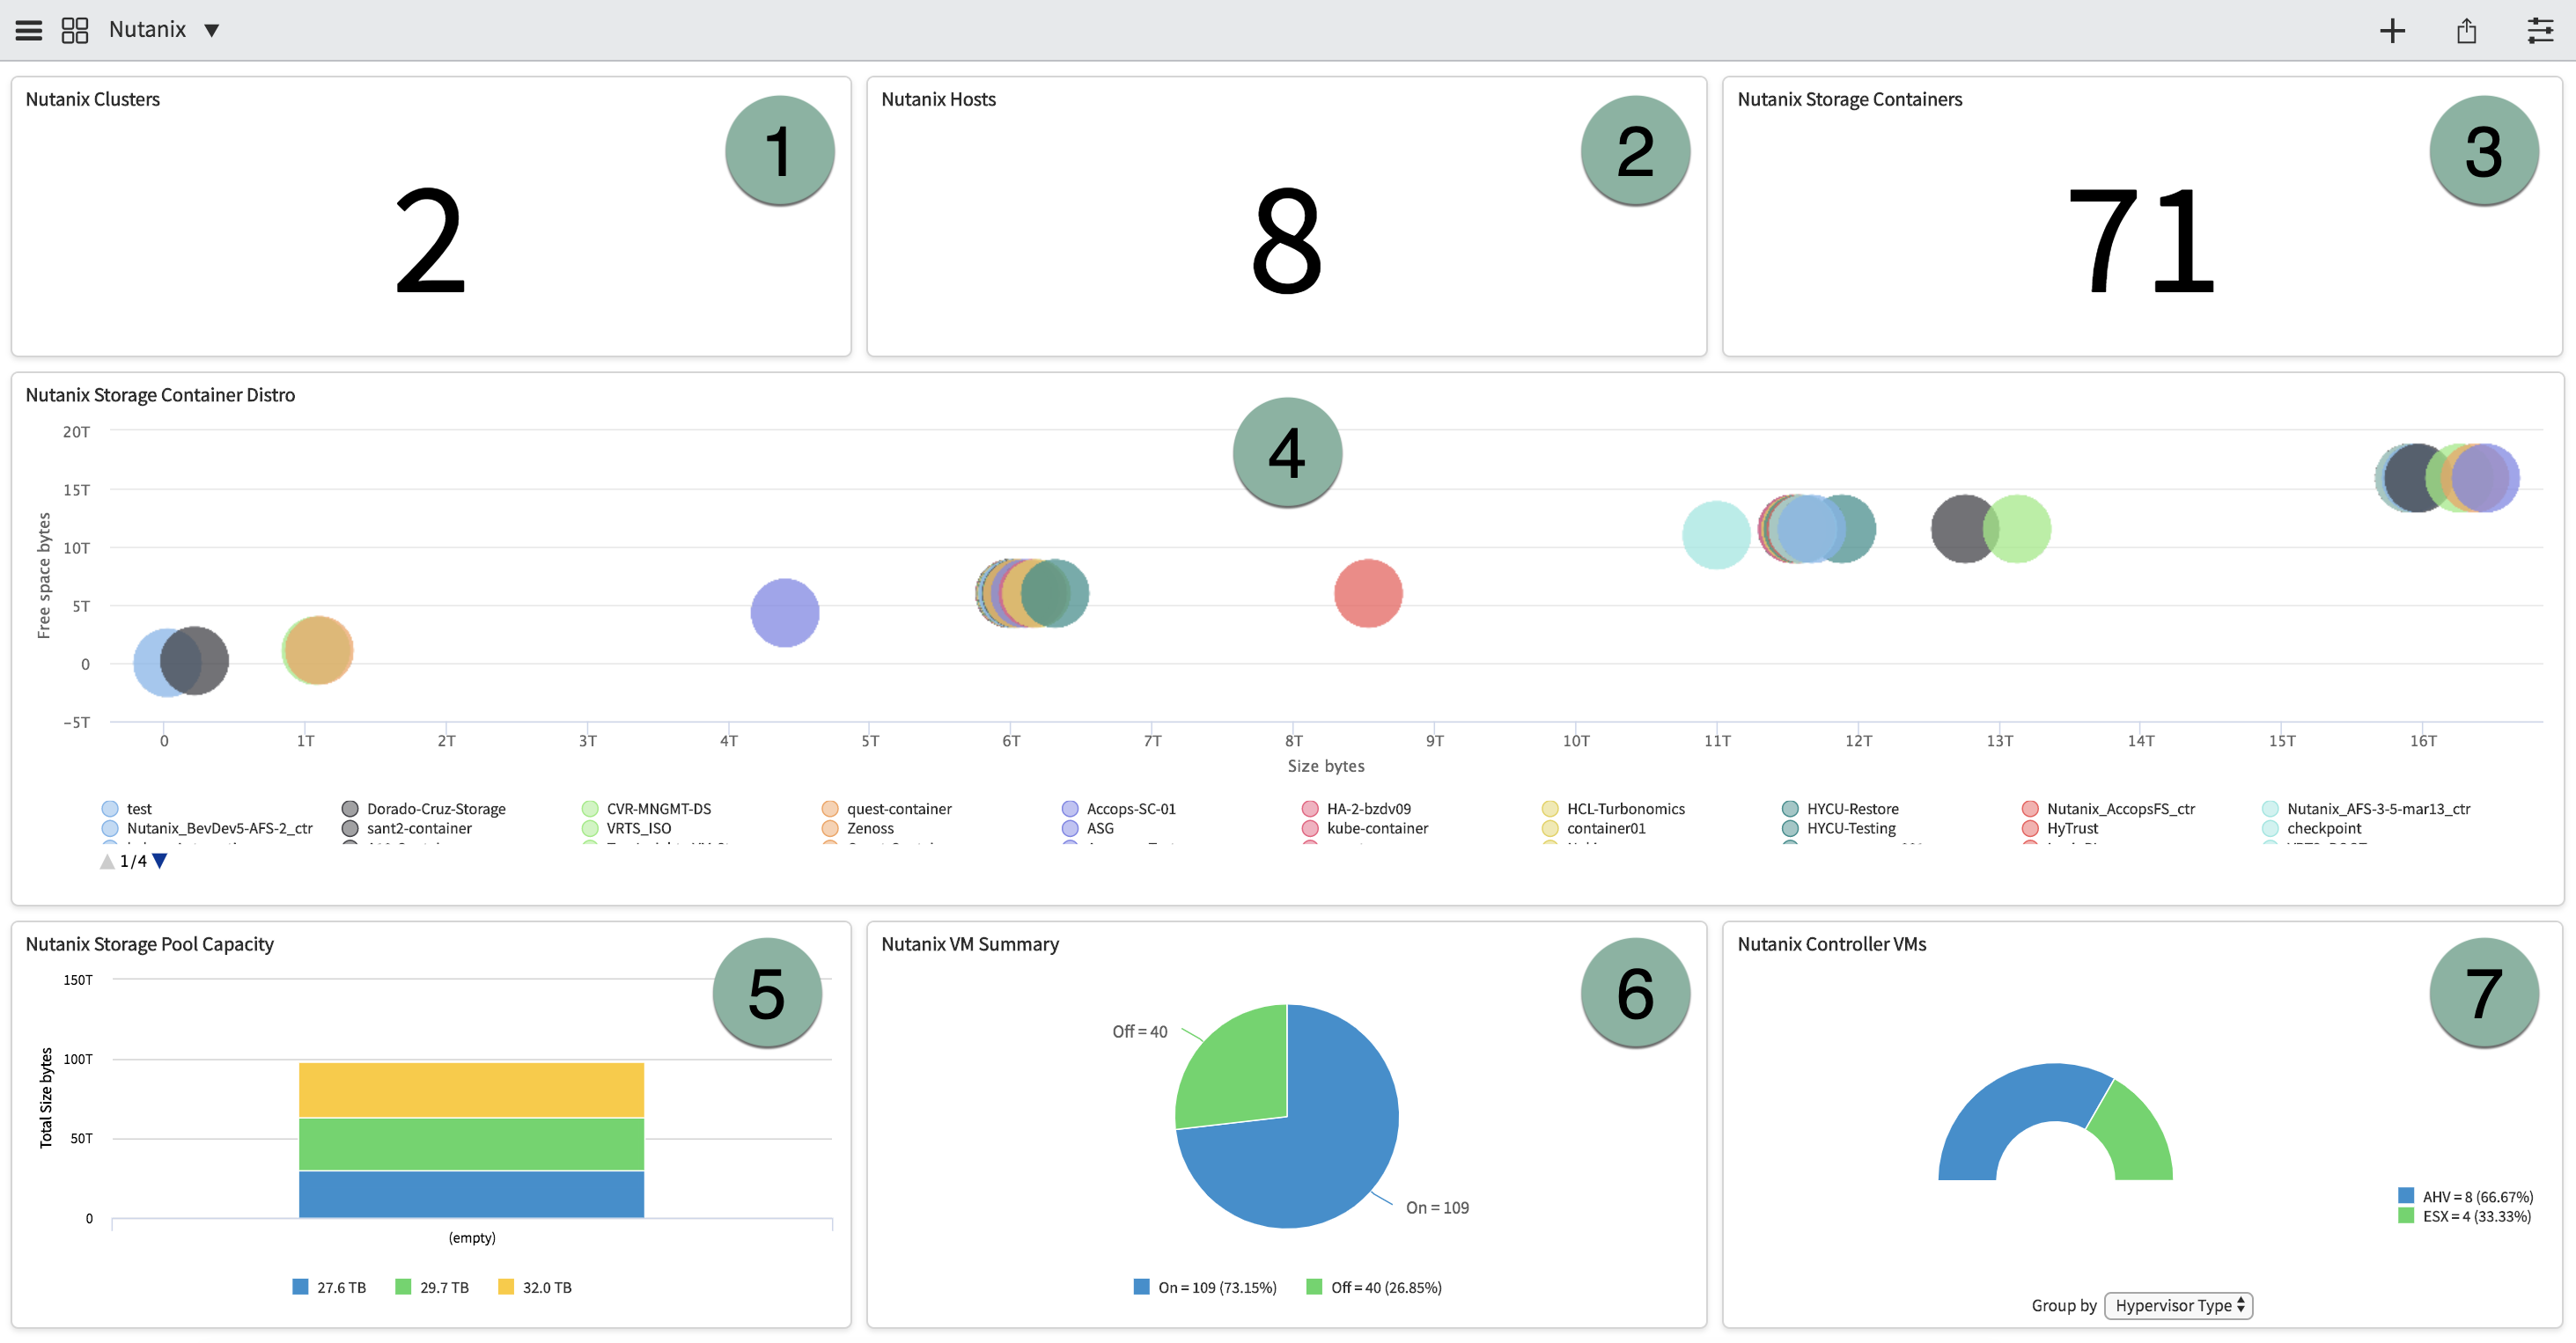Toggle 29.7 TB legend swatch
This screenshot has height=1343, width=2576.
pyautogui.click(x=433, y=1287)
